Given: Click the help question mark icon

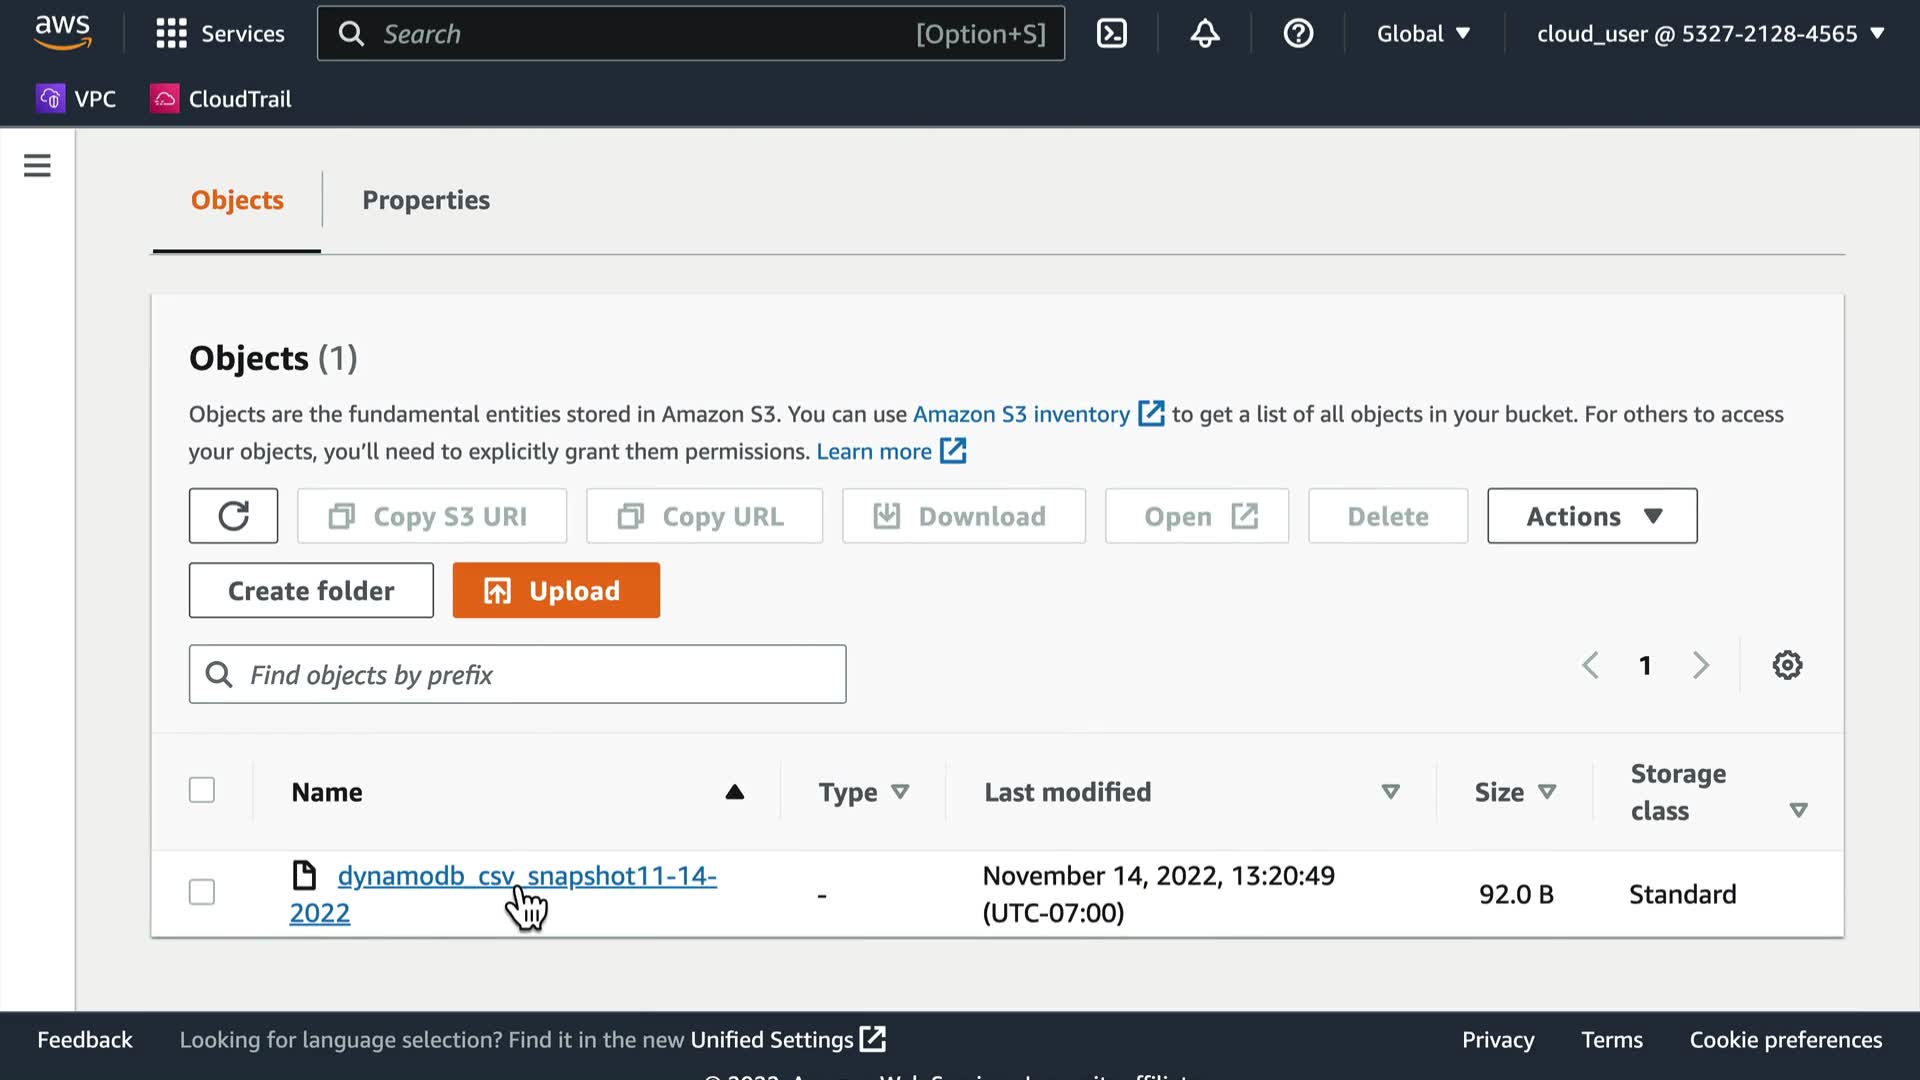Looking at the screenshot, I should pyautogui.click(x=1297, y=34).
